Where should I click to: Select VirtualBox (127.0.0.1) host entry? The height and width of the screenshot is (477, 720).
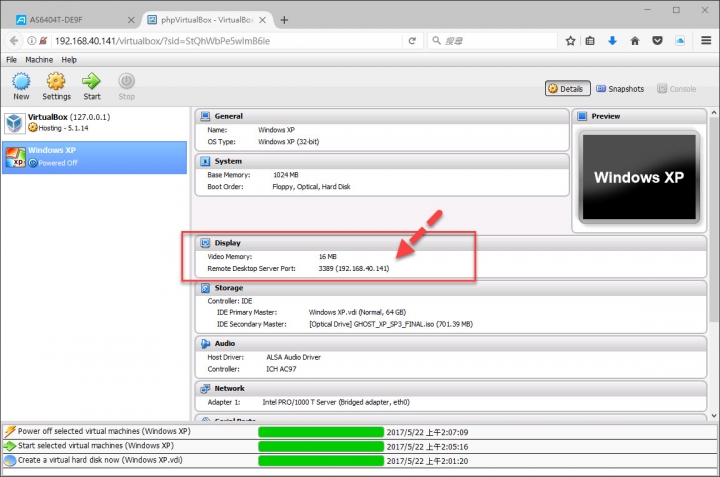pos(95,123)
